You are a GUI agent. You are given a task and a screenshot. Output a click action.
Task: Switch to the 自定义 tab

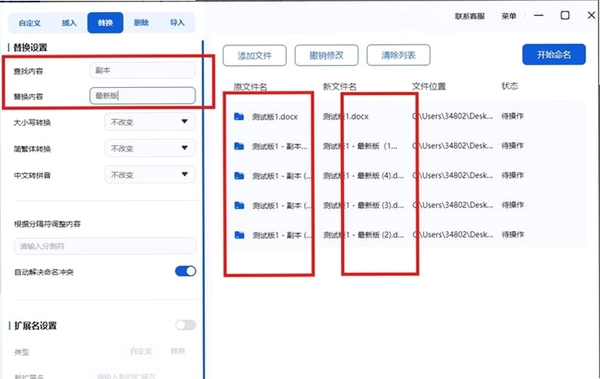coord(29,23)
